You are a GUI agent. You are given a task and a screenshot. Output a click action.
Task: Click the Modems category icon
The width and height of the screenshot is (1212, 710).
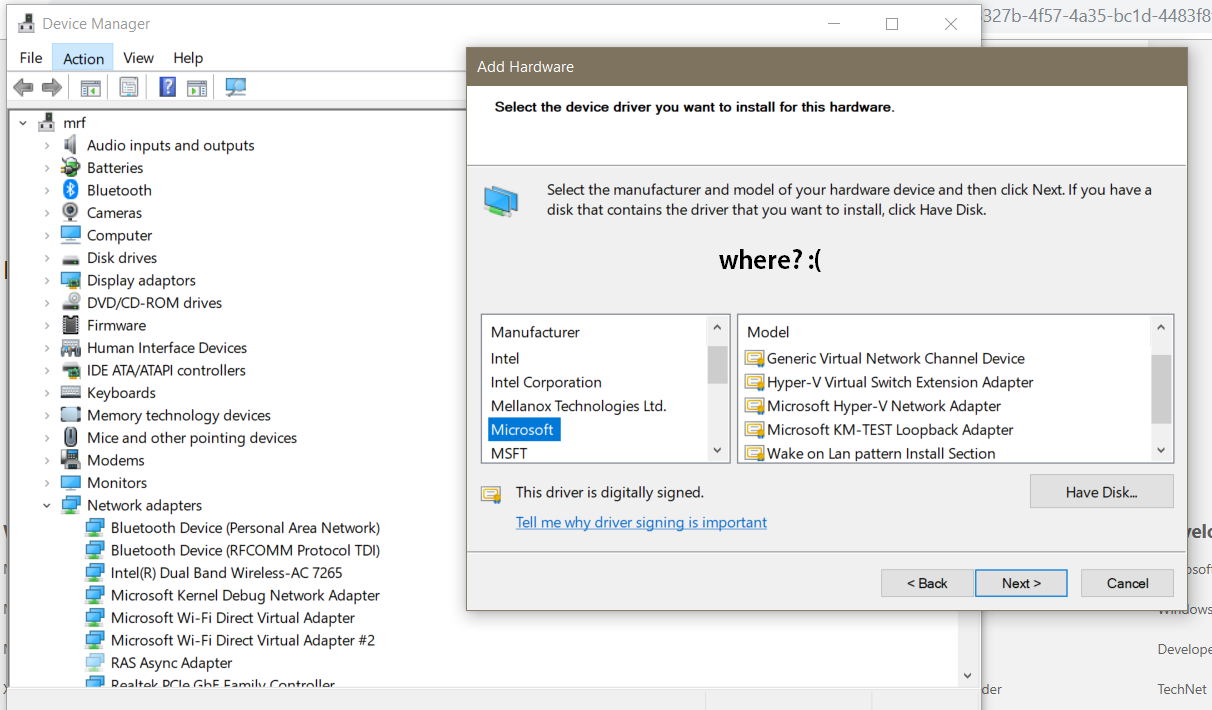[70, 460]
